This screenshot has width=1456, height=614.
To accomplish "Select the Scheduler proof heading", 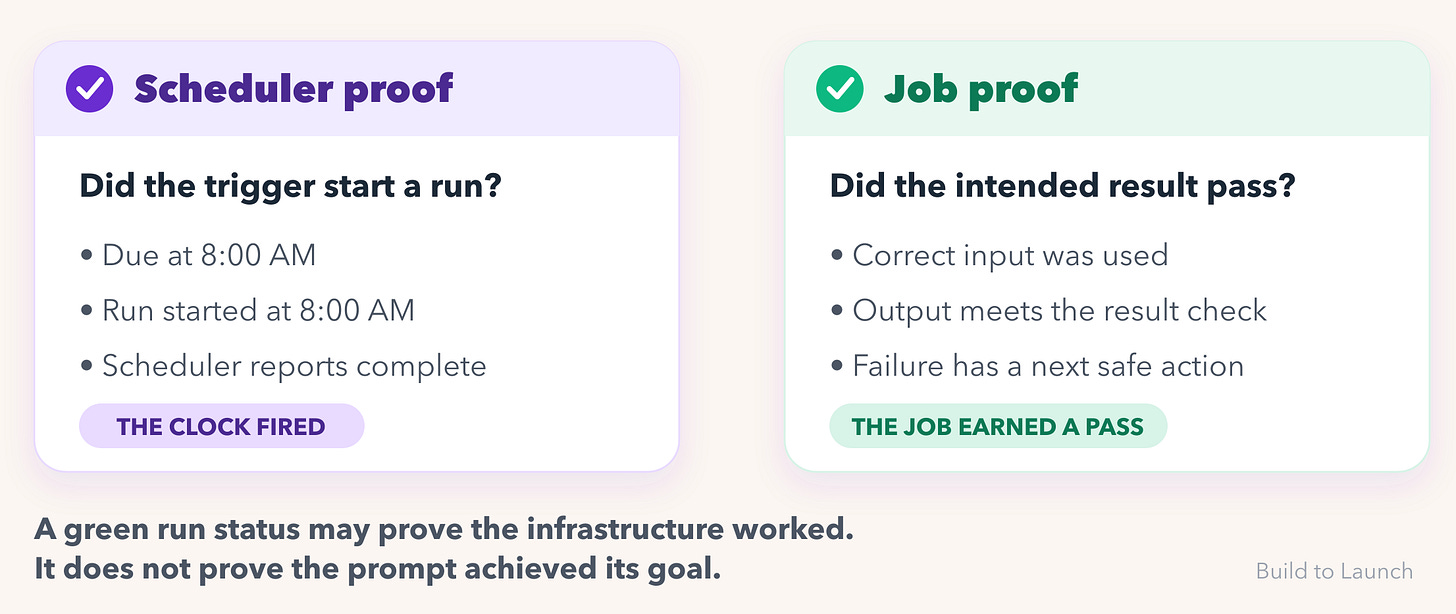I will point(293,89).
